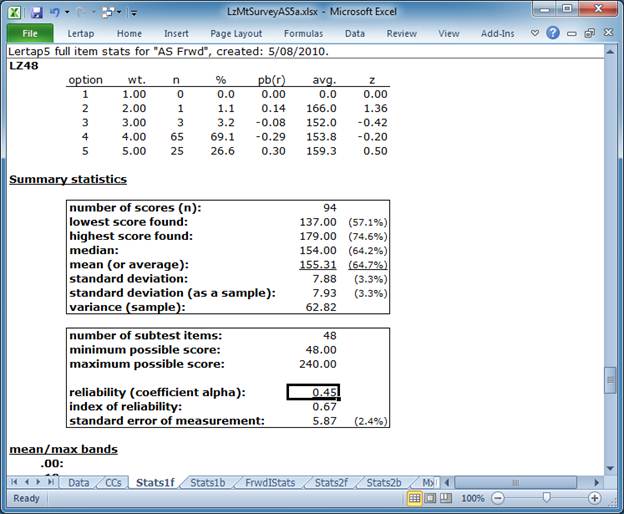Select the reliability coefficient alpha cell 0.45

tap(313, 391)
